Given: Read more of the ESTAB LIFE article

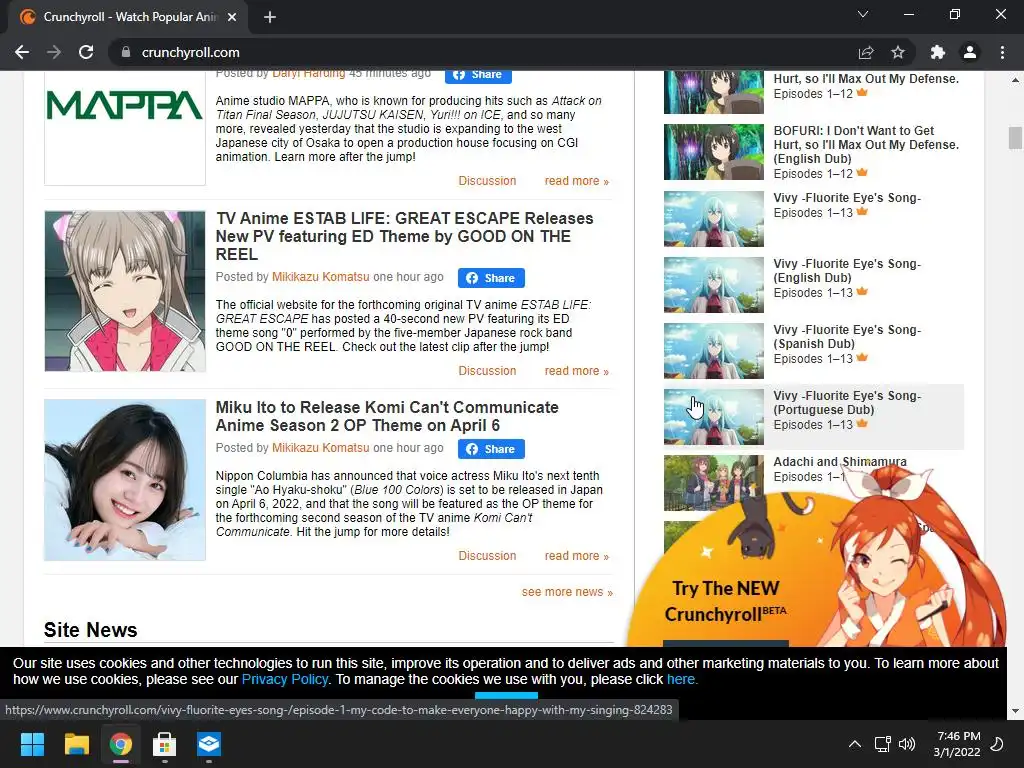Looking at the screenshot, I should click(x=577, y=371).
